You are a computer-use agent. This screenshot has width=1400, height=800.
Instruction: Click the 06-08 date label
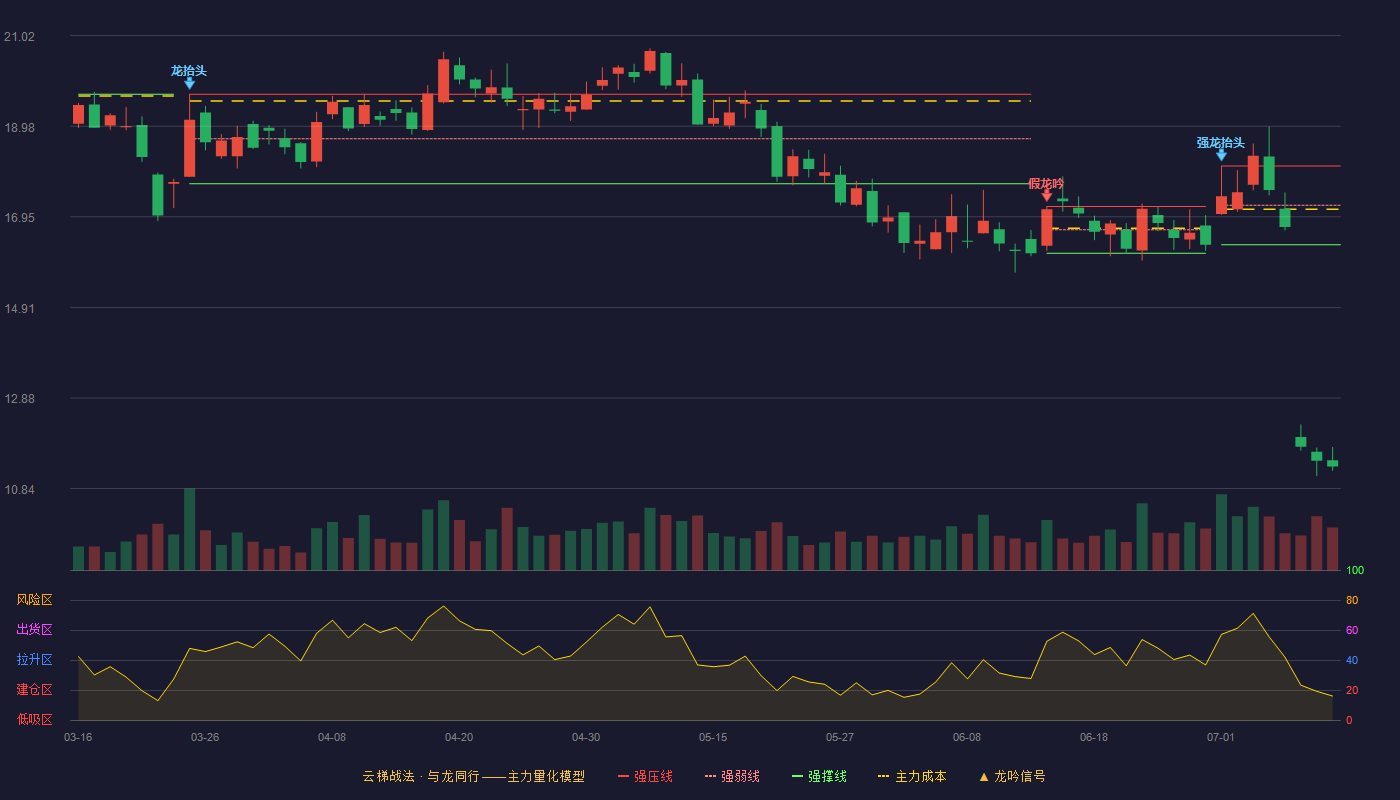[967, 737]
